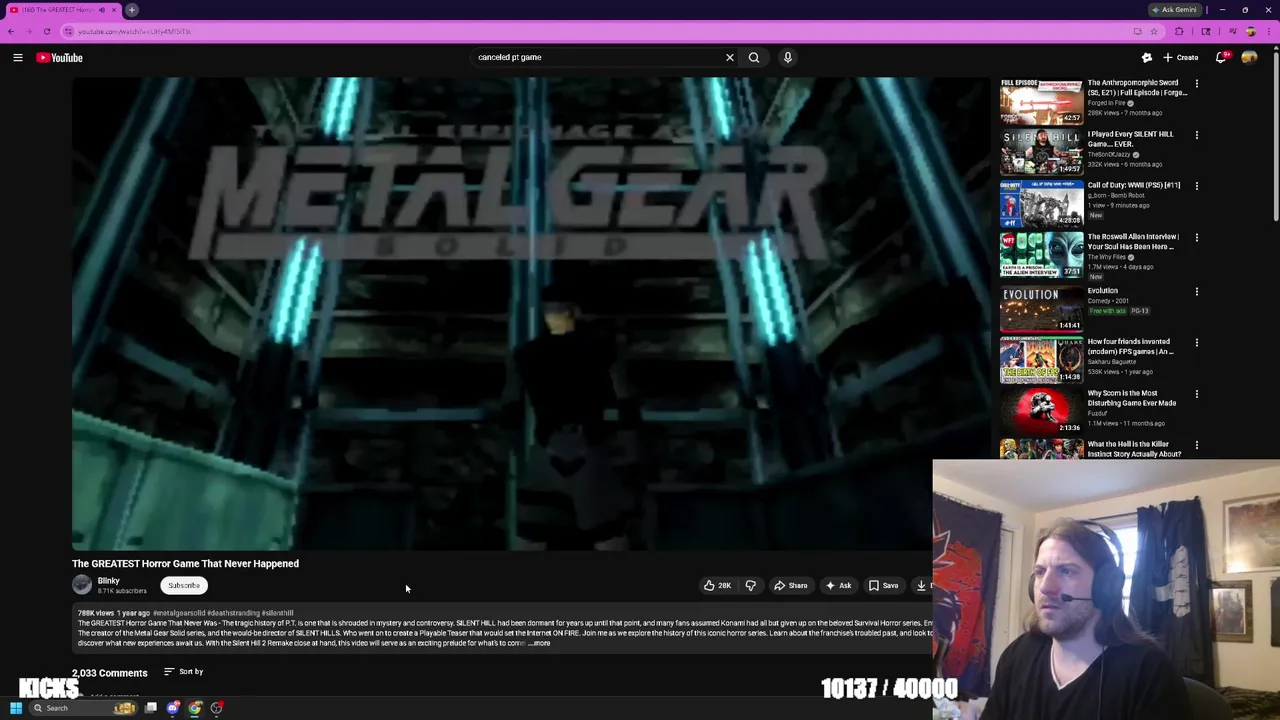Open options for Scorn video
The height and width of the screenshot is (720, 1280).
click(x=1197, y=394)
